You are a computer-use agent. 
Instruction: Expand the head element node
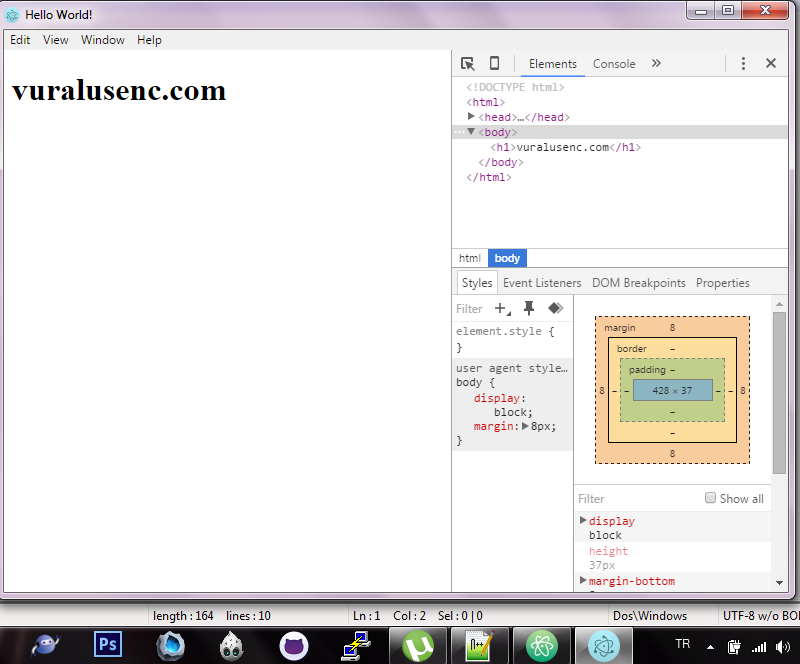click(x=471, y=117)
